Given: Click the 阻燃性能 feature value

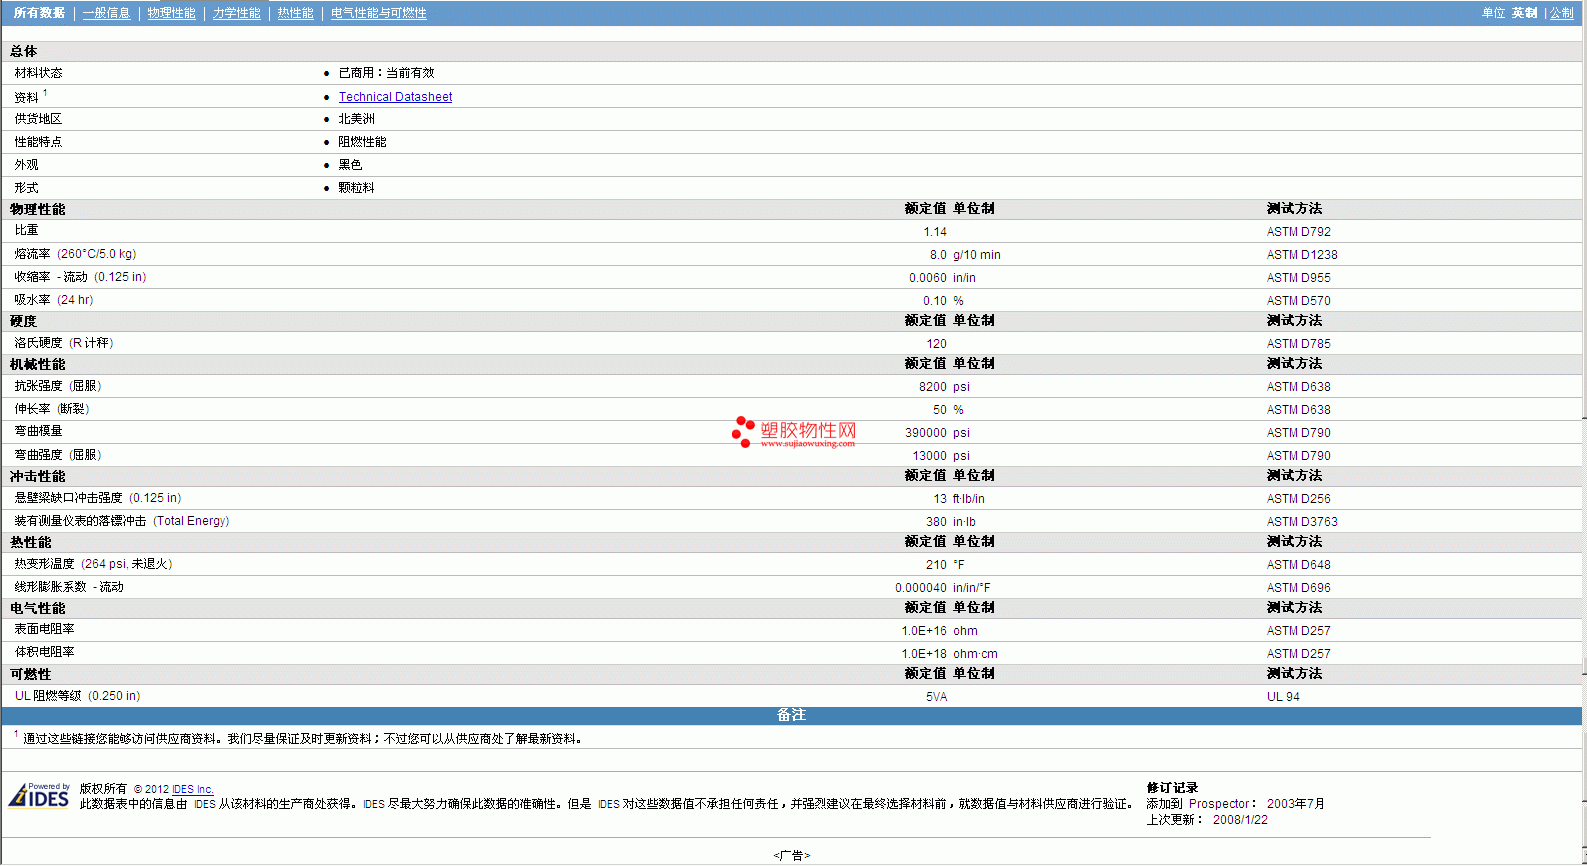Looking at the screenshot, I should pos(362,142).
